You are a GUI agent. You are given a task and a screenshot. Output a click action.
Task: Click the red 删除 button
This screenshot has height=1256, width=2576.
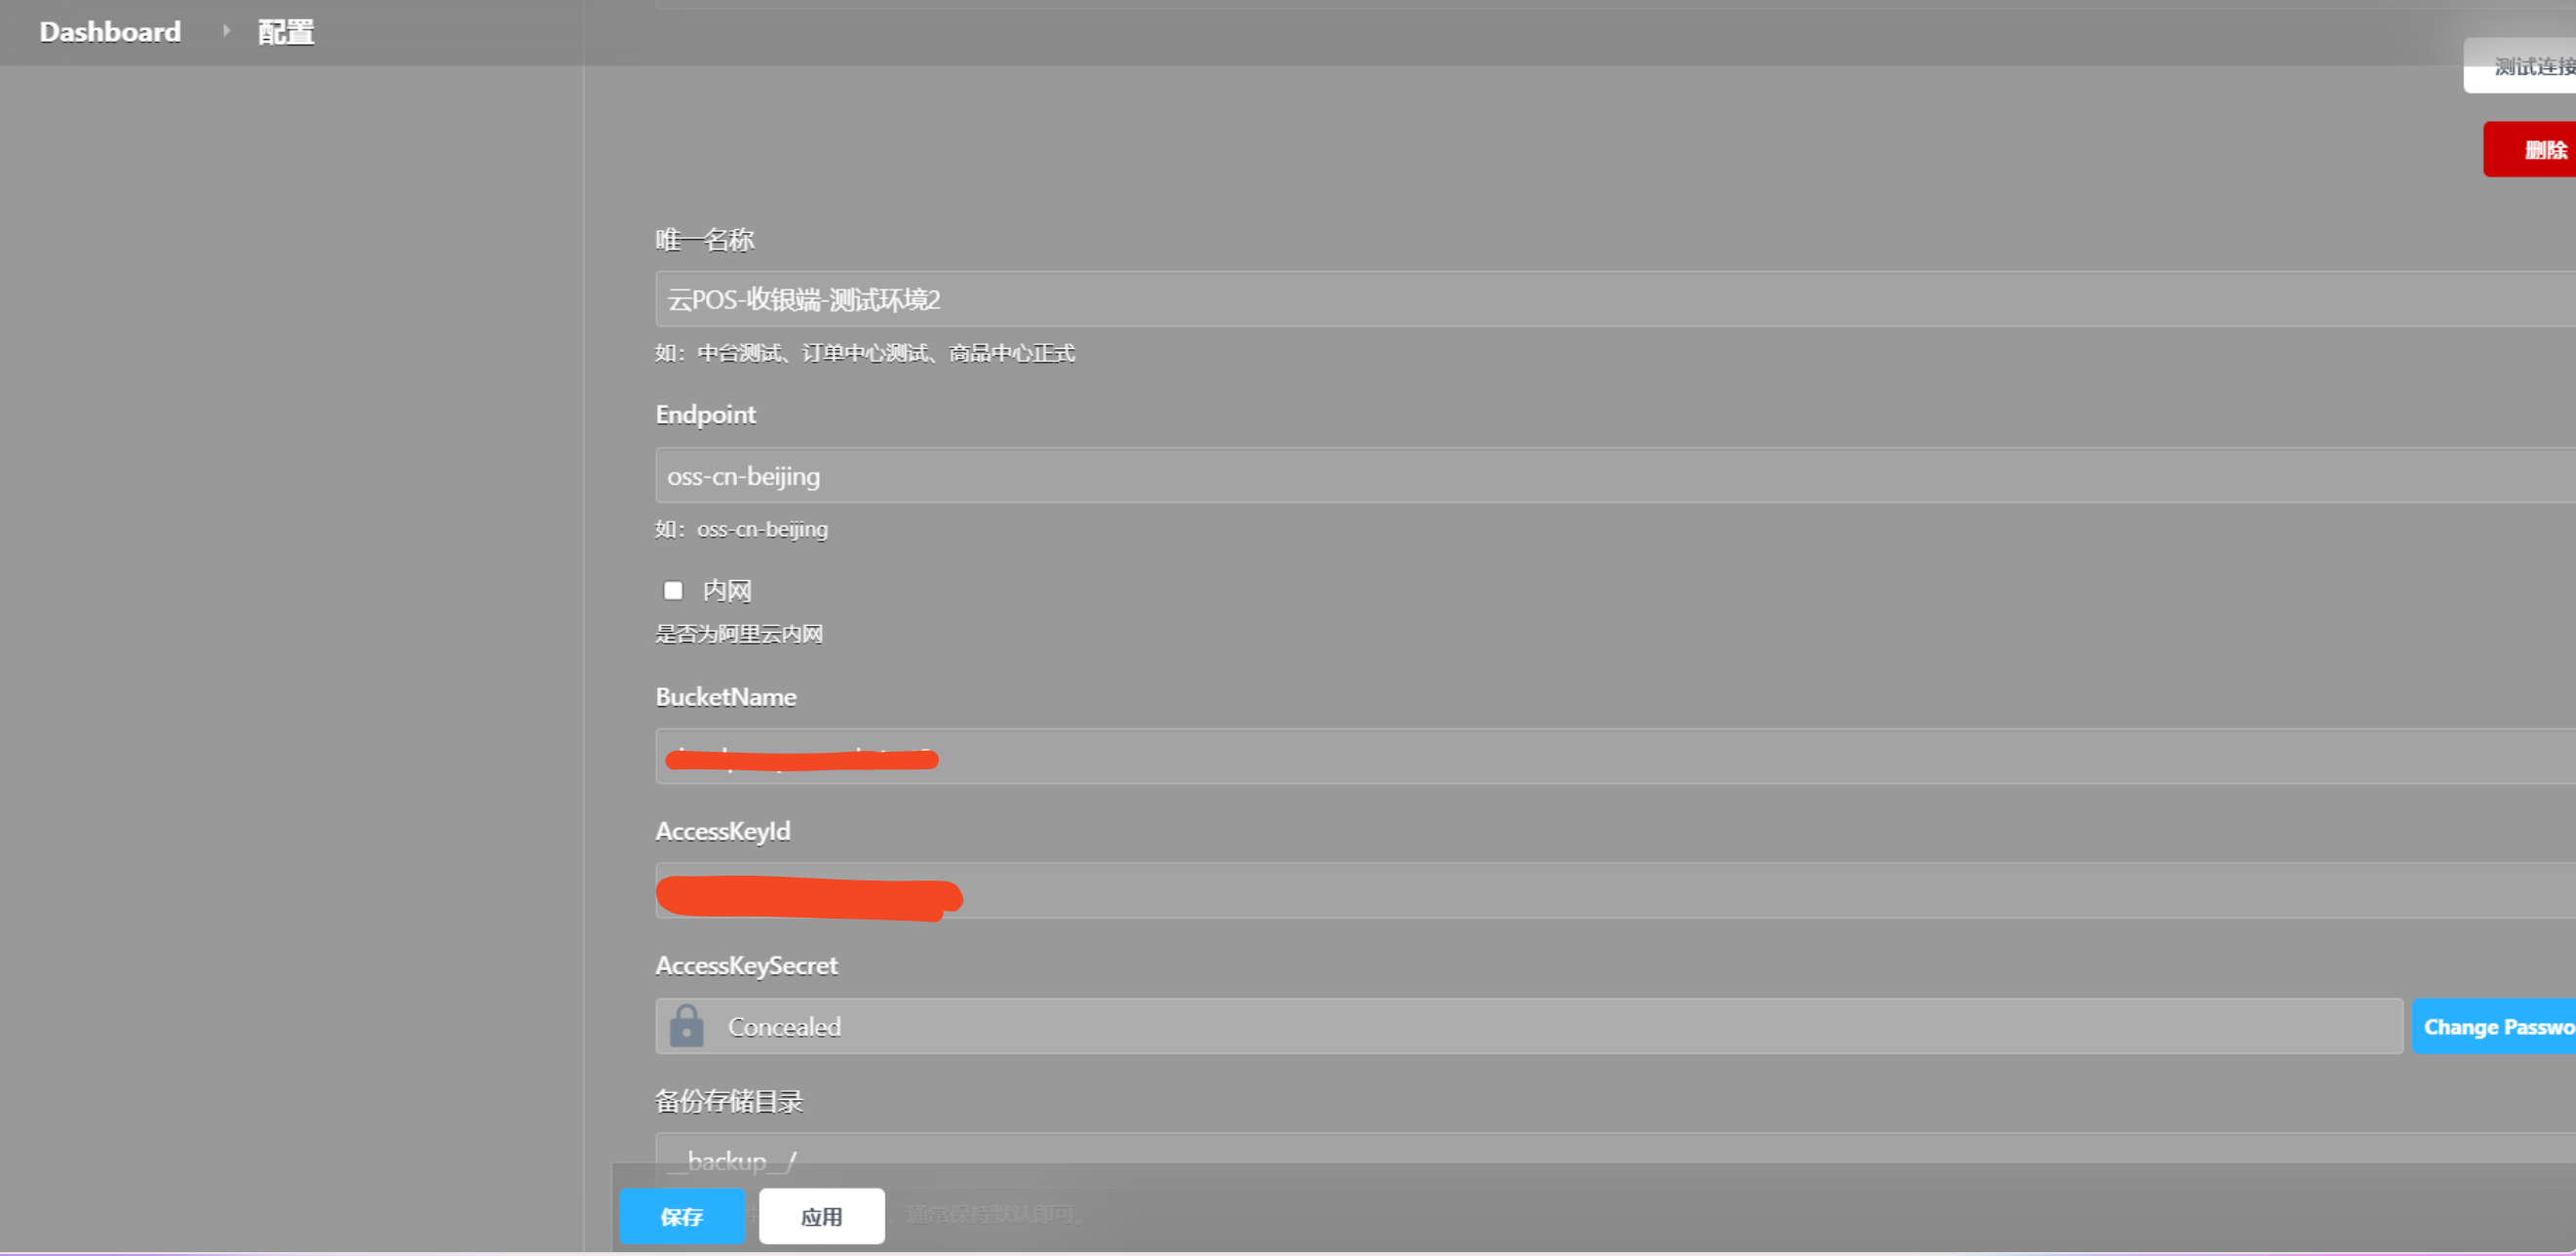[2535, 150]
